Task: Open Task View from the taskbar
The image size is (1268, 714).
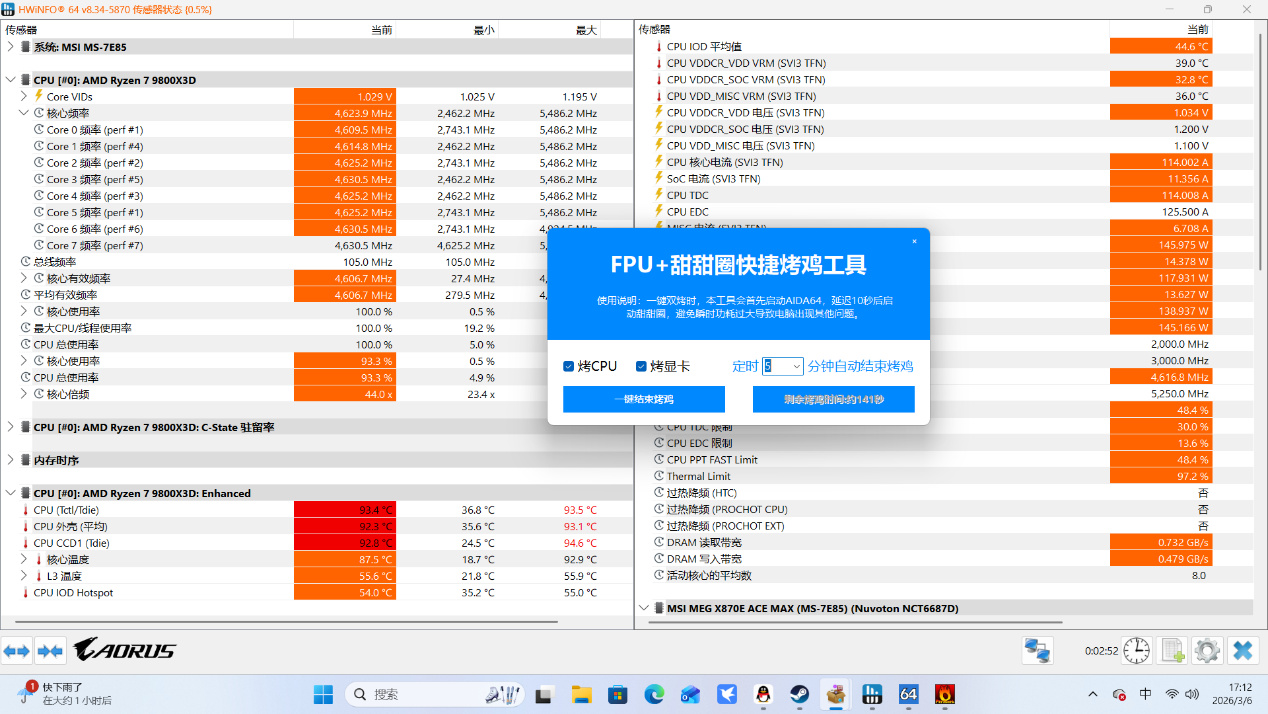Action: (544, 693)
